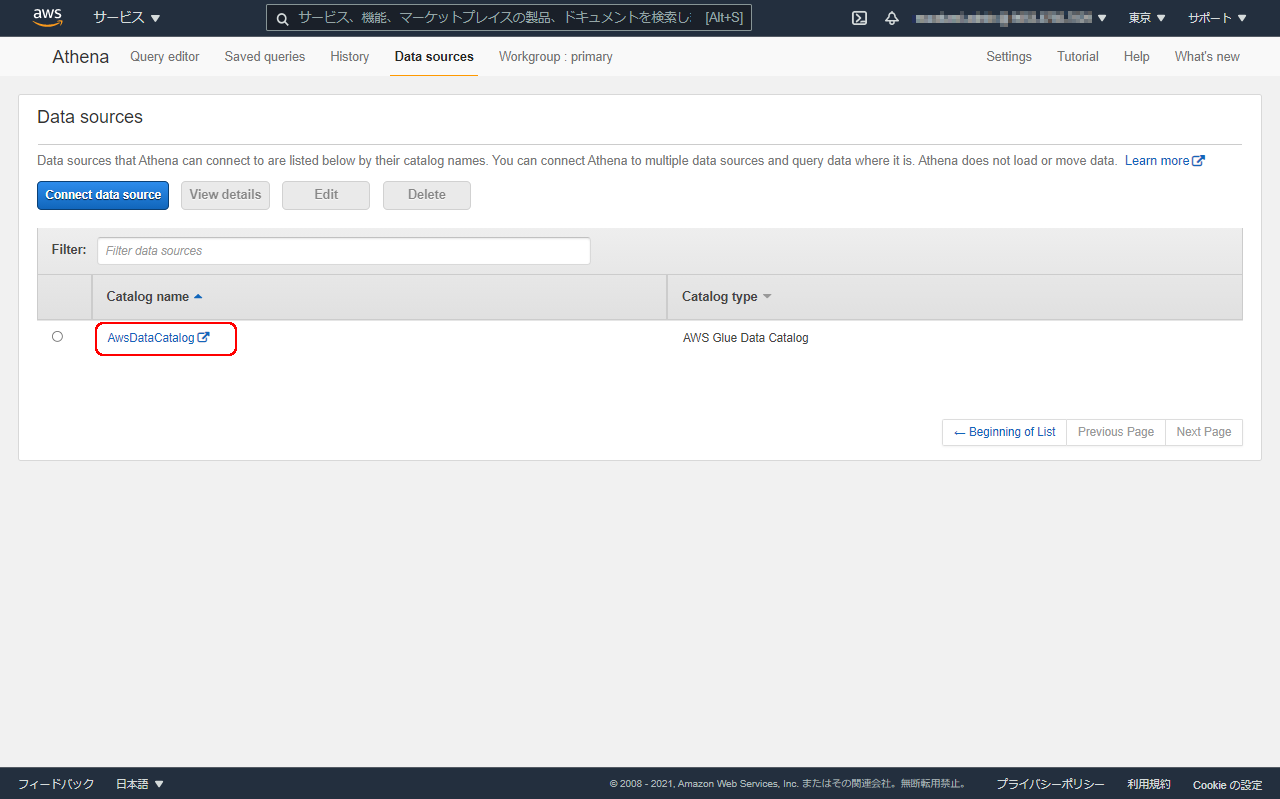
Task: Click the Edit button
Action: pos(326,195)
